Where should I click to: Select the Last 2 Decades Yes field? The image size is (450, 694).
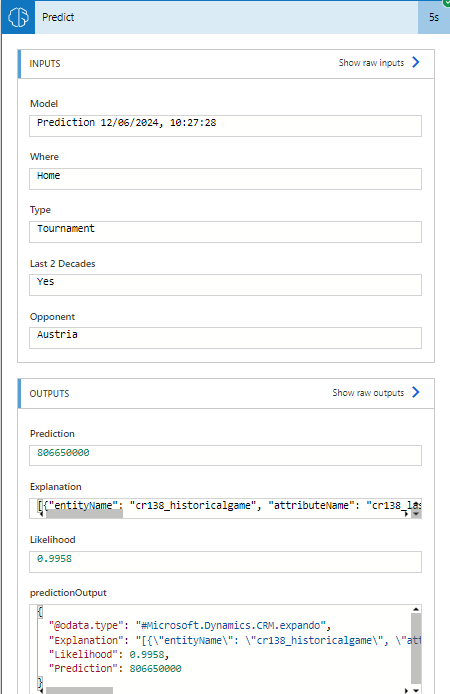(x=225, y=285)
